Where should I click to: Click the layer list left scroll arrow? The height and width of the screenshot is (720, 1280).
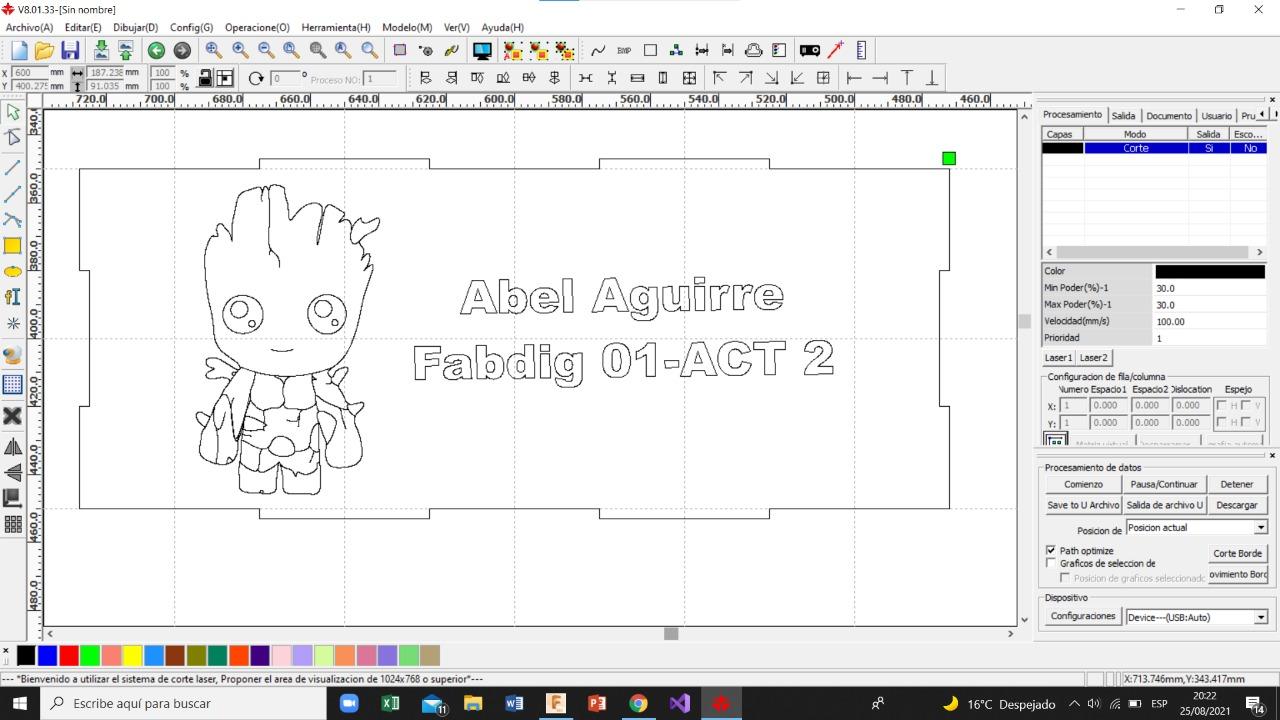point(1049,252)
